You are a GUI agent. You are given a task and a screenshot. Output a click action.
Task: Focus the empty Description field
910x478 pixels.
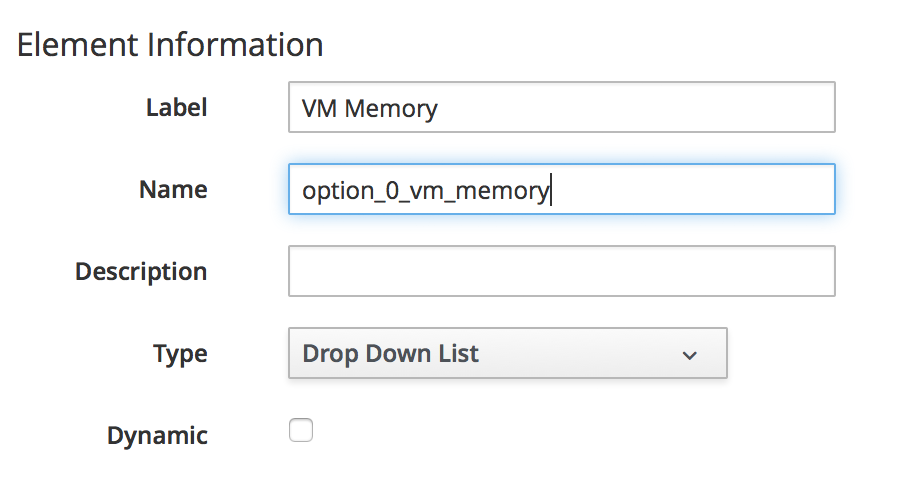point(561,271)
